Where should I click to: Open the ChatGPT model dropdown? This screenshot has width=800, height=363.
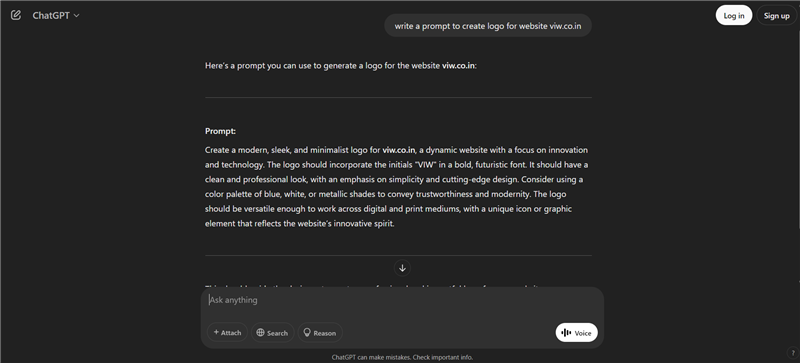tap(56, 15)
